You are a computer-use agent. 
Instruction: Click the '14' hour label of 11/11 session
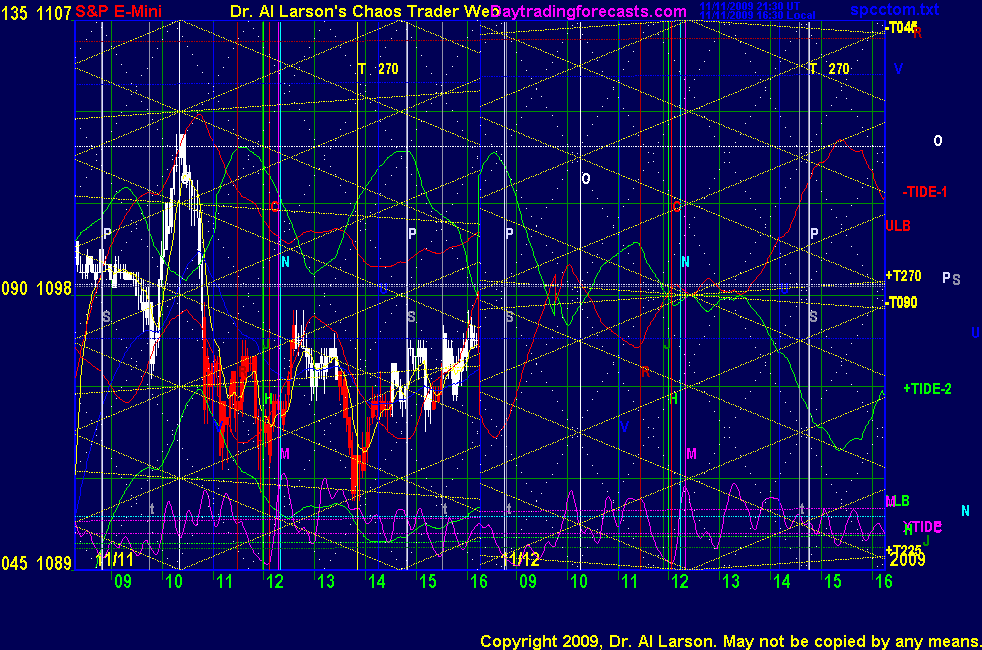click(376, 582)
